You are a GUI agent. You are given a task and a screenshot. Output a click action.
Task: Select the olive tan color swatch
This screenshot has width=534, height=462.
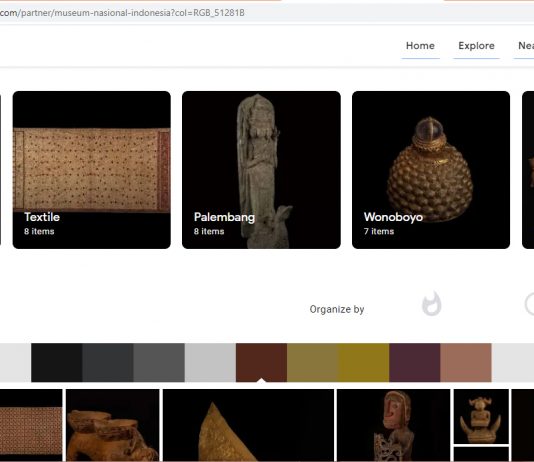(x=313, y=363)
